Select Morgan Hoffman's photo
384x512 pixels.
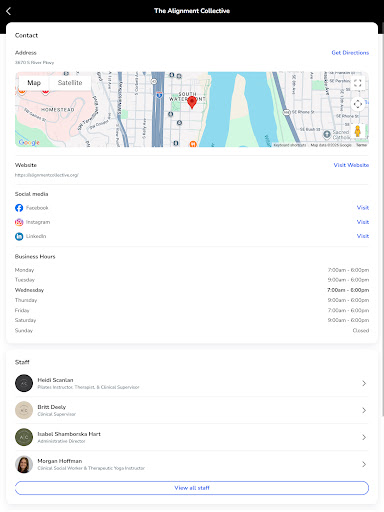pyautogui.click(x=24, y=464)
